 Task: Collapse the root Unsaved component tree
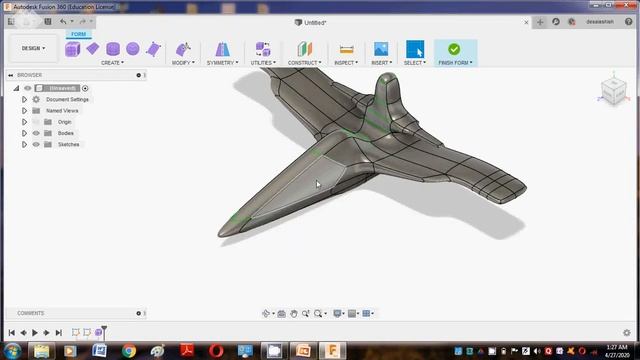(x=16, y=88)
